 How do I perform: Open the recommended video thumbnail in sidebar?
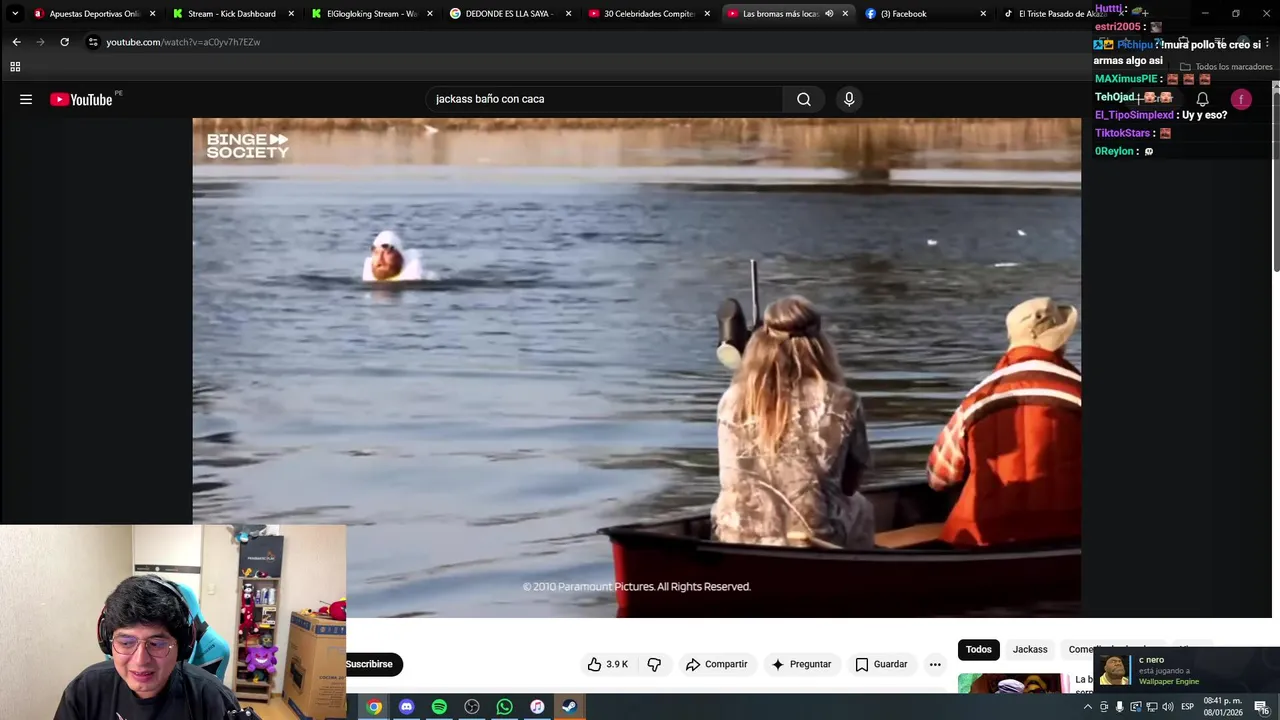[1014, 684]
